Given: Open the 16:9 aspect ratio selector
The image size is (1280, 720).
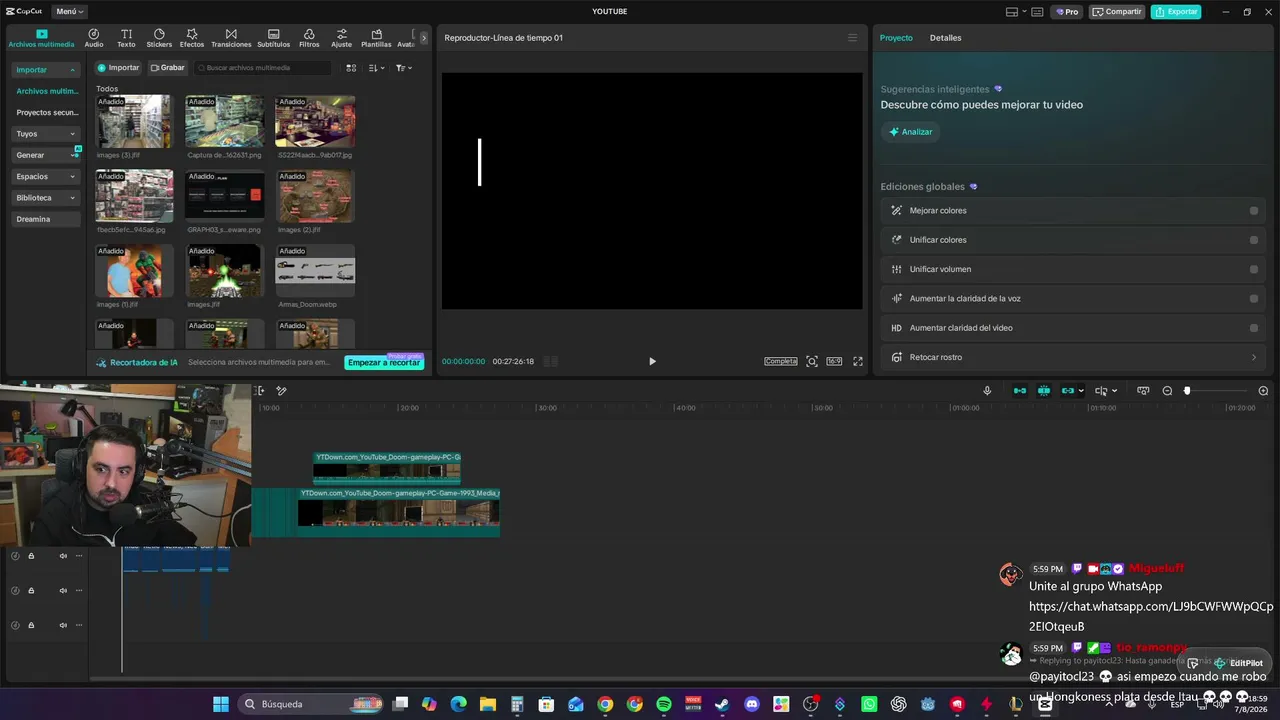Looking at the screenshot, I should (x=834, y=361).
